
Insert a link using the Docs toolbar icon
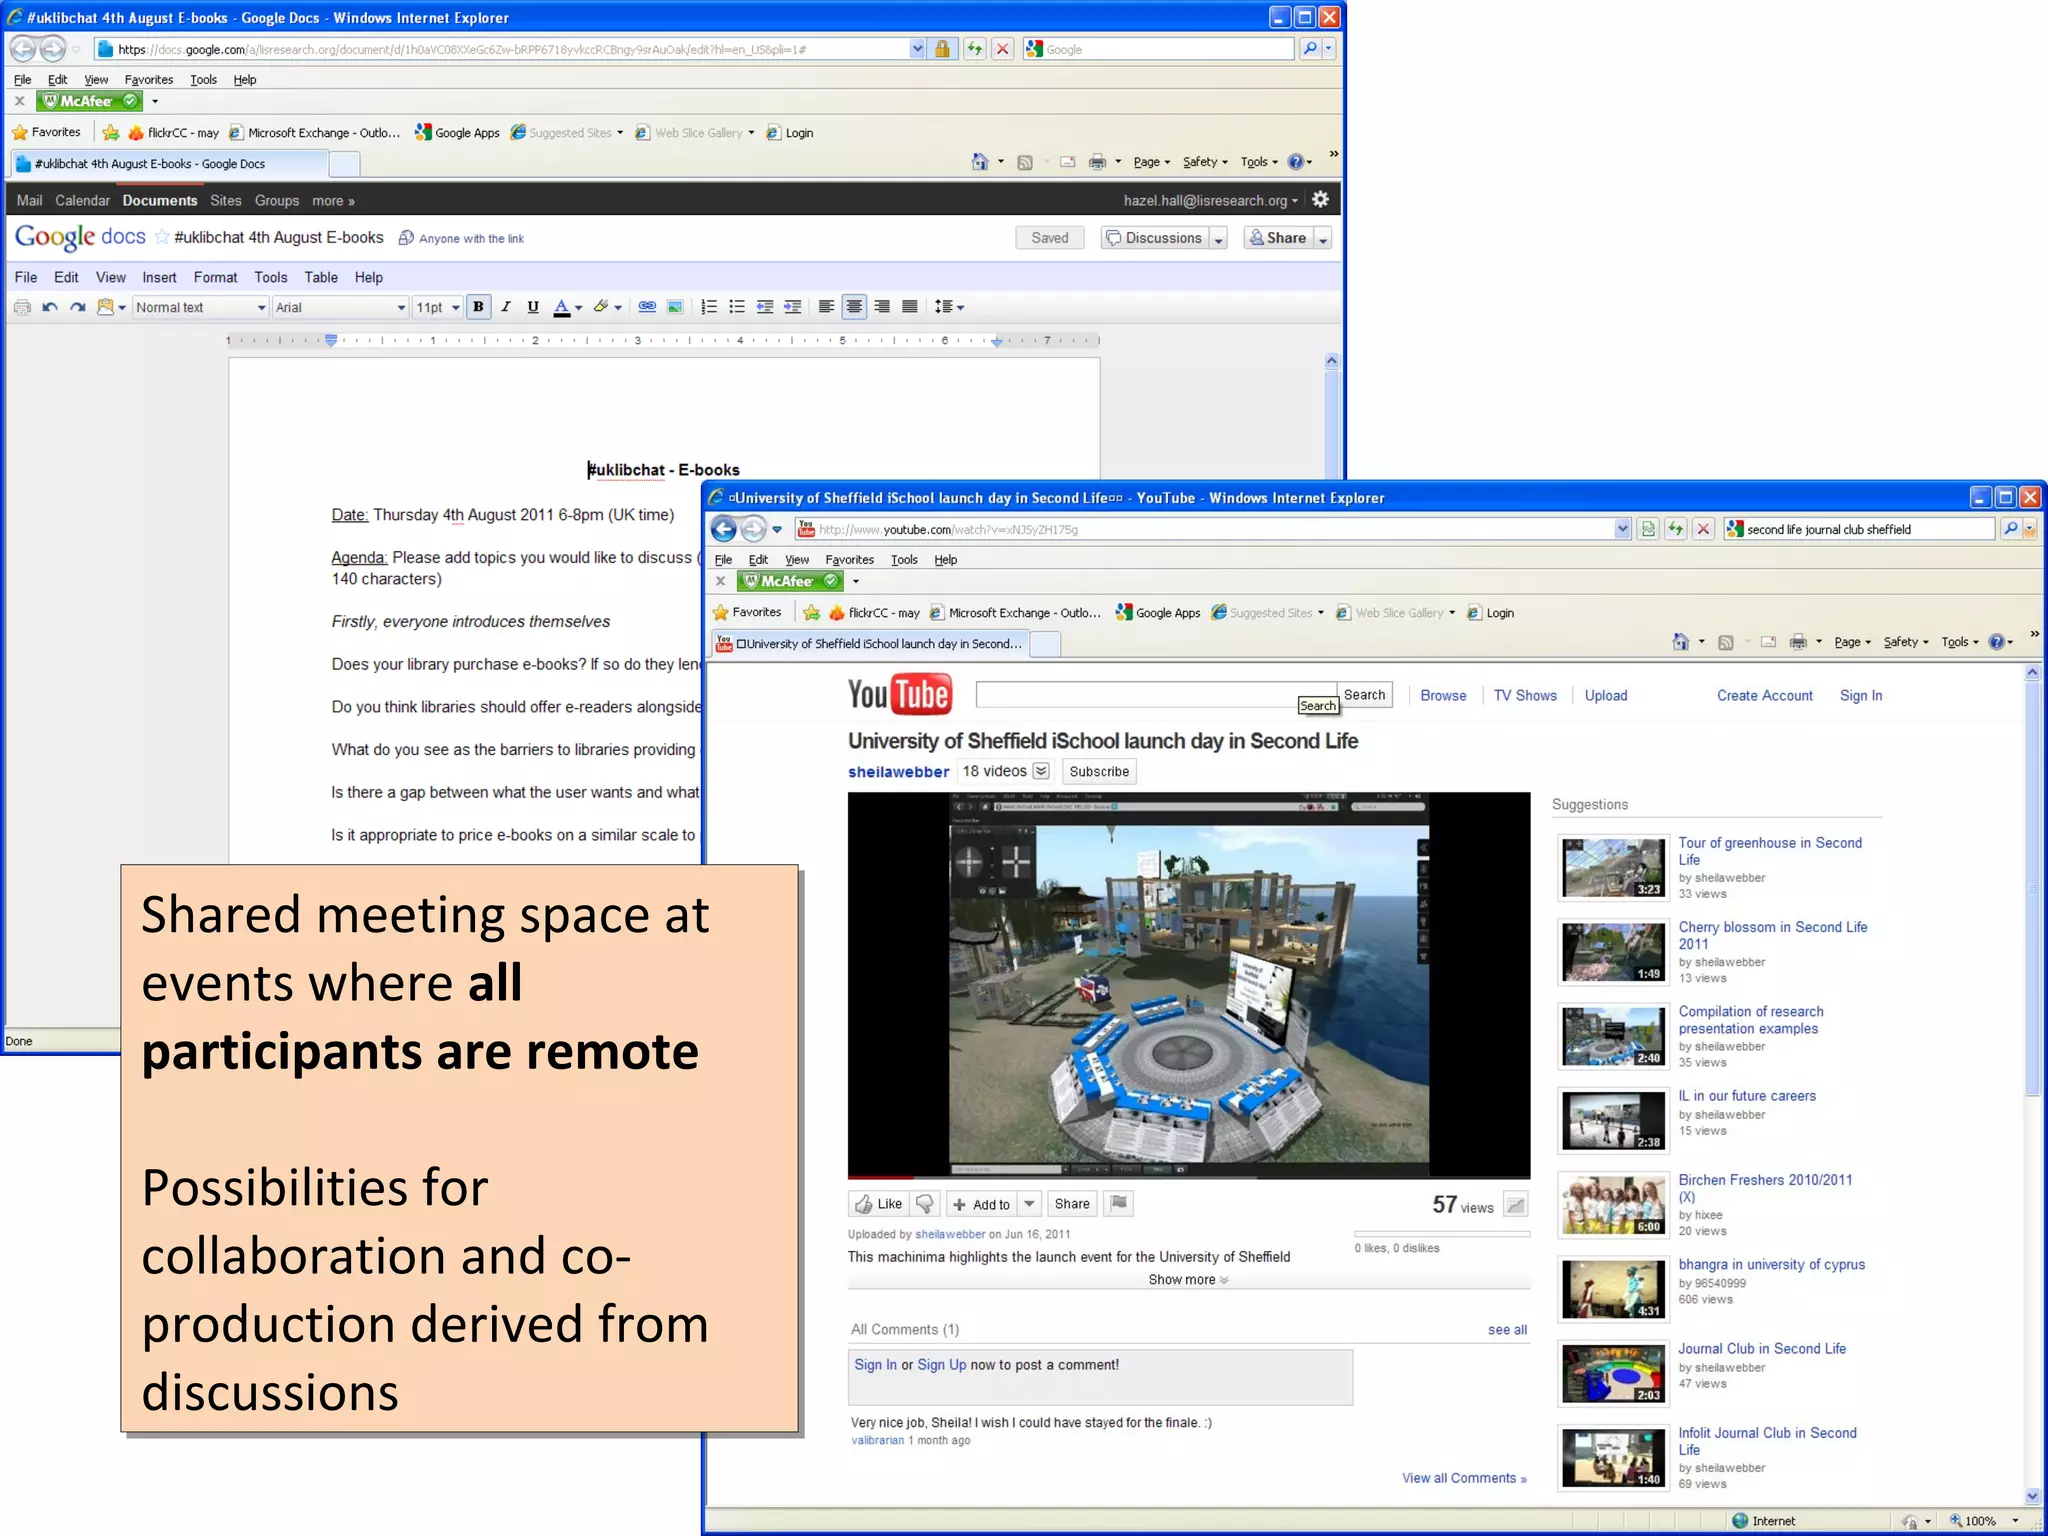click(647, 307)
